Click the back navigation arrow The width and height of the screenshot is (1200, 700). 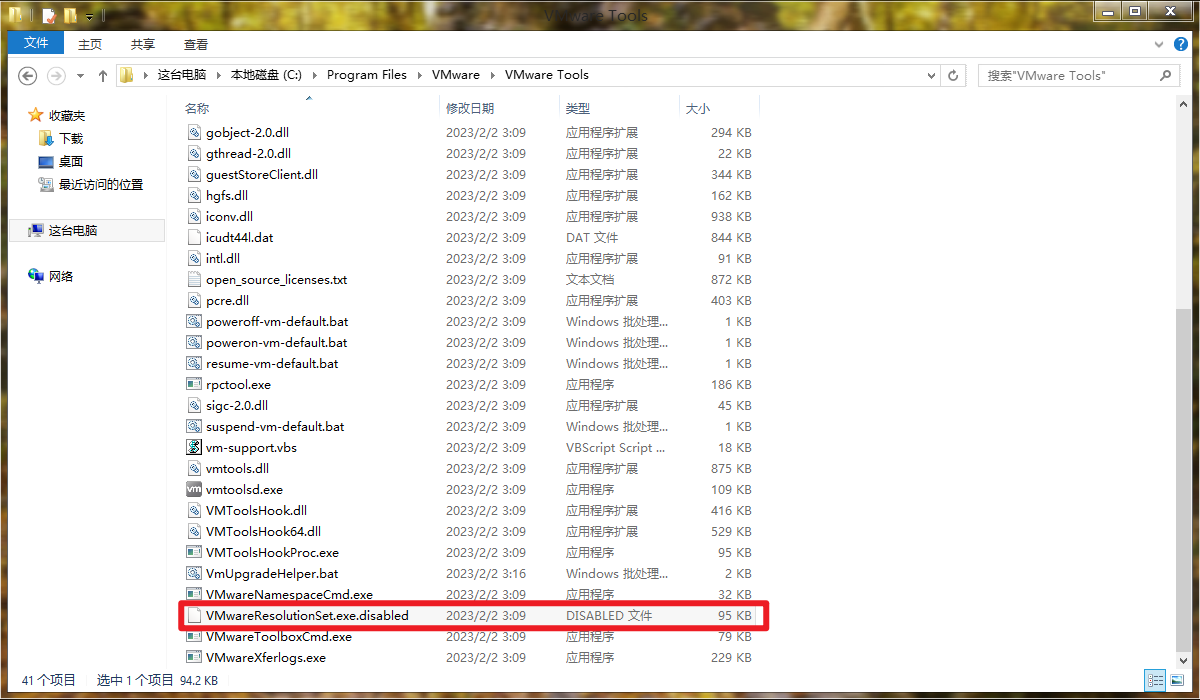tap(27, 75)
